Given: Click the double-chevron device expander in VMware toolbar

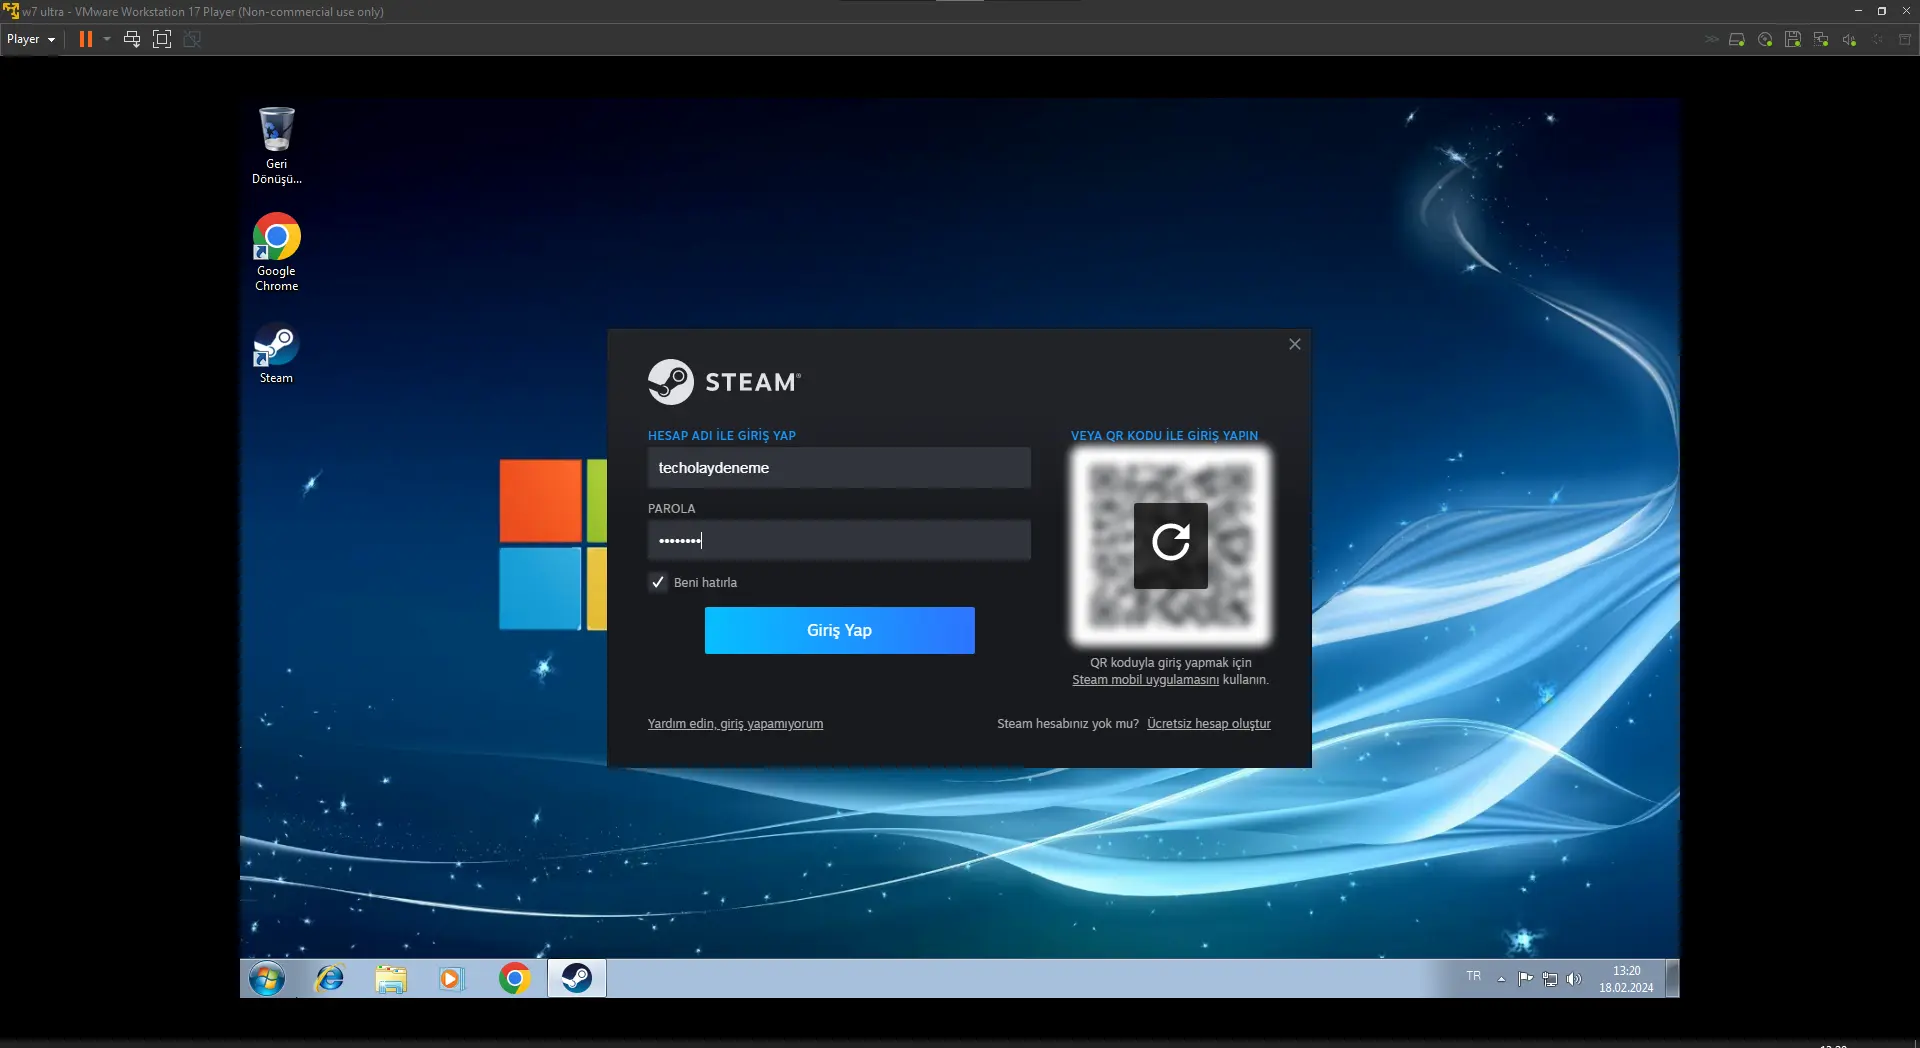Looking at the screenshot, I should click(x=1711, y=39).
